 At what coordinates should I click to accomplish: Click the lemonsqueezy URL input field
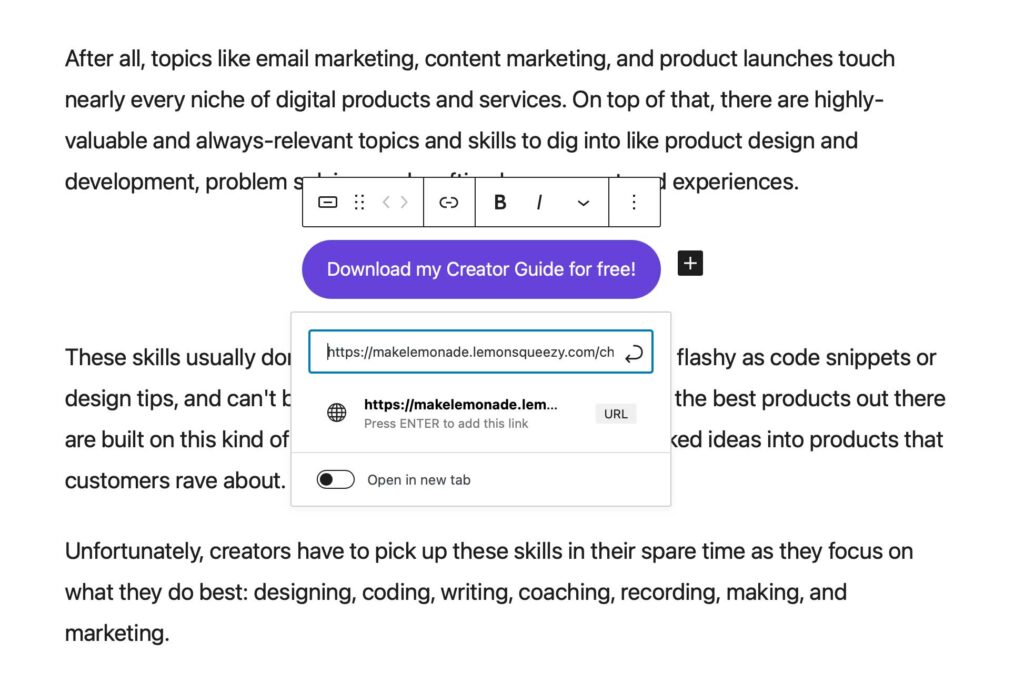(x=481, y=352)
